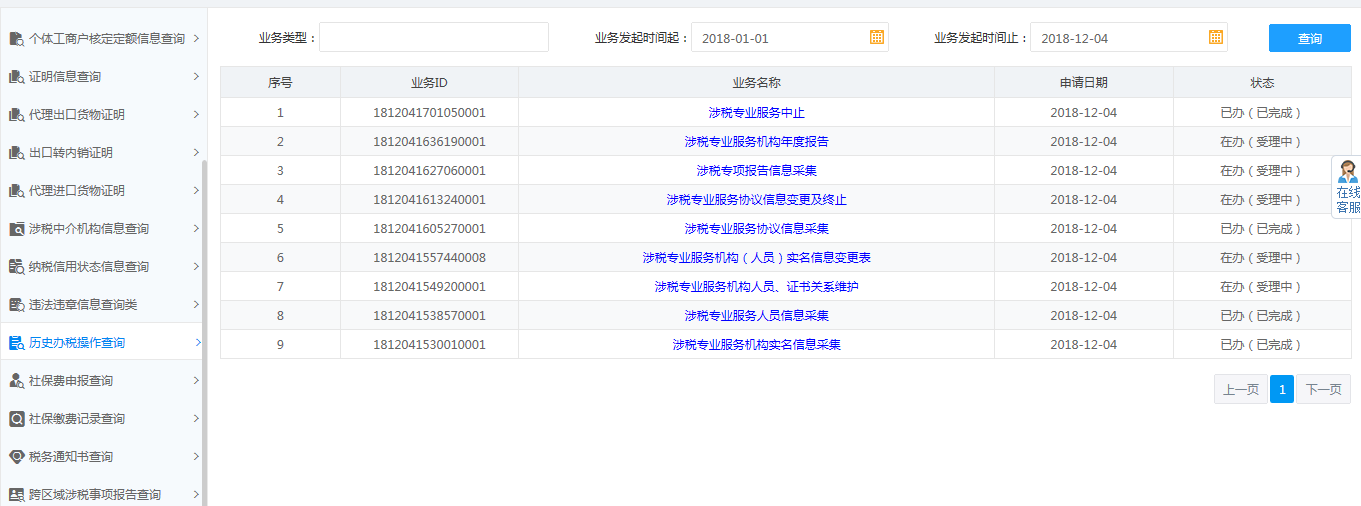Click the 业务类型 input field
This screenshot has height=506, width=1361.
tap(433, 38)
